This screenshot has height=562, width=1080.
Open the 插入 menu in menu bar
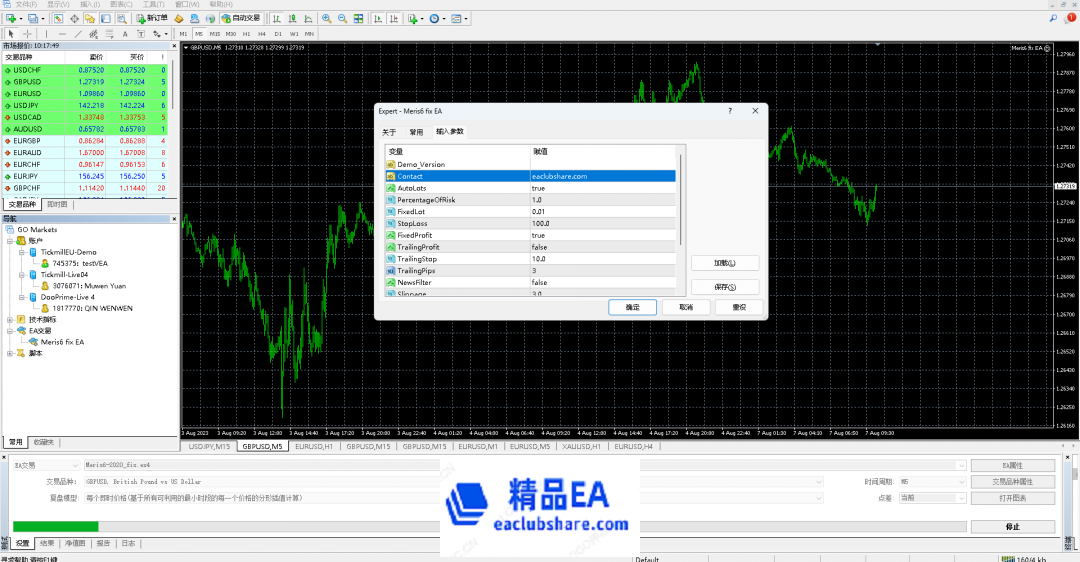89,4
